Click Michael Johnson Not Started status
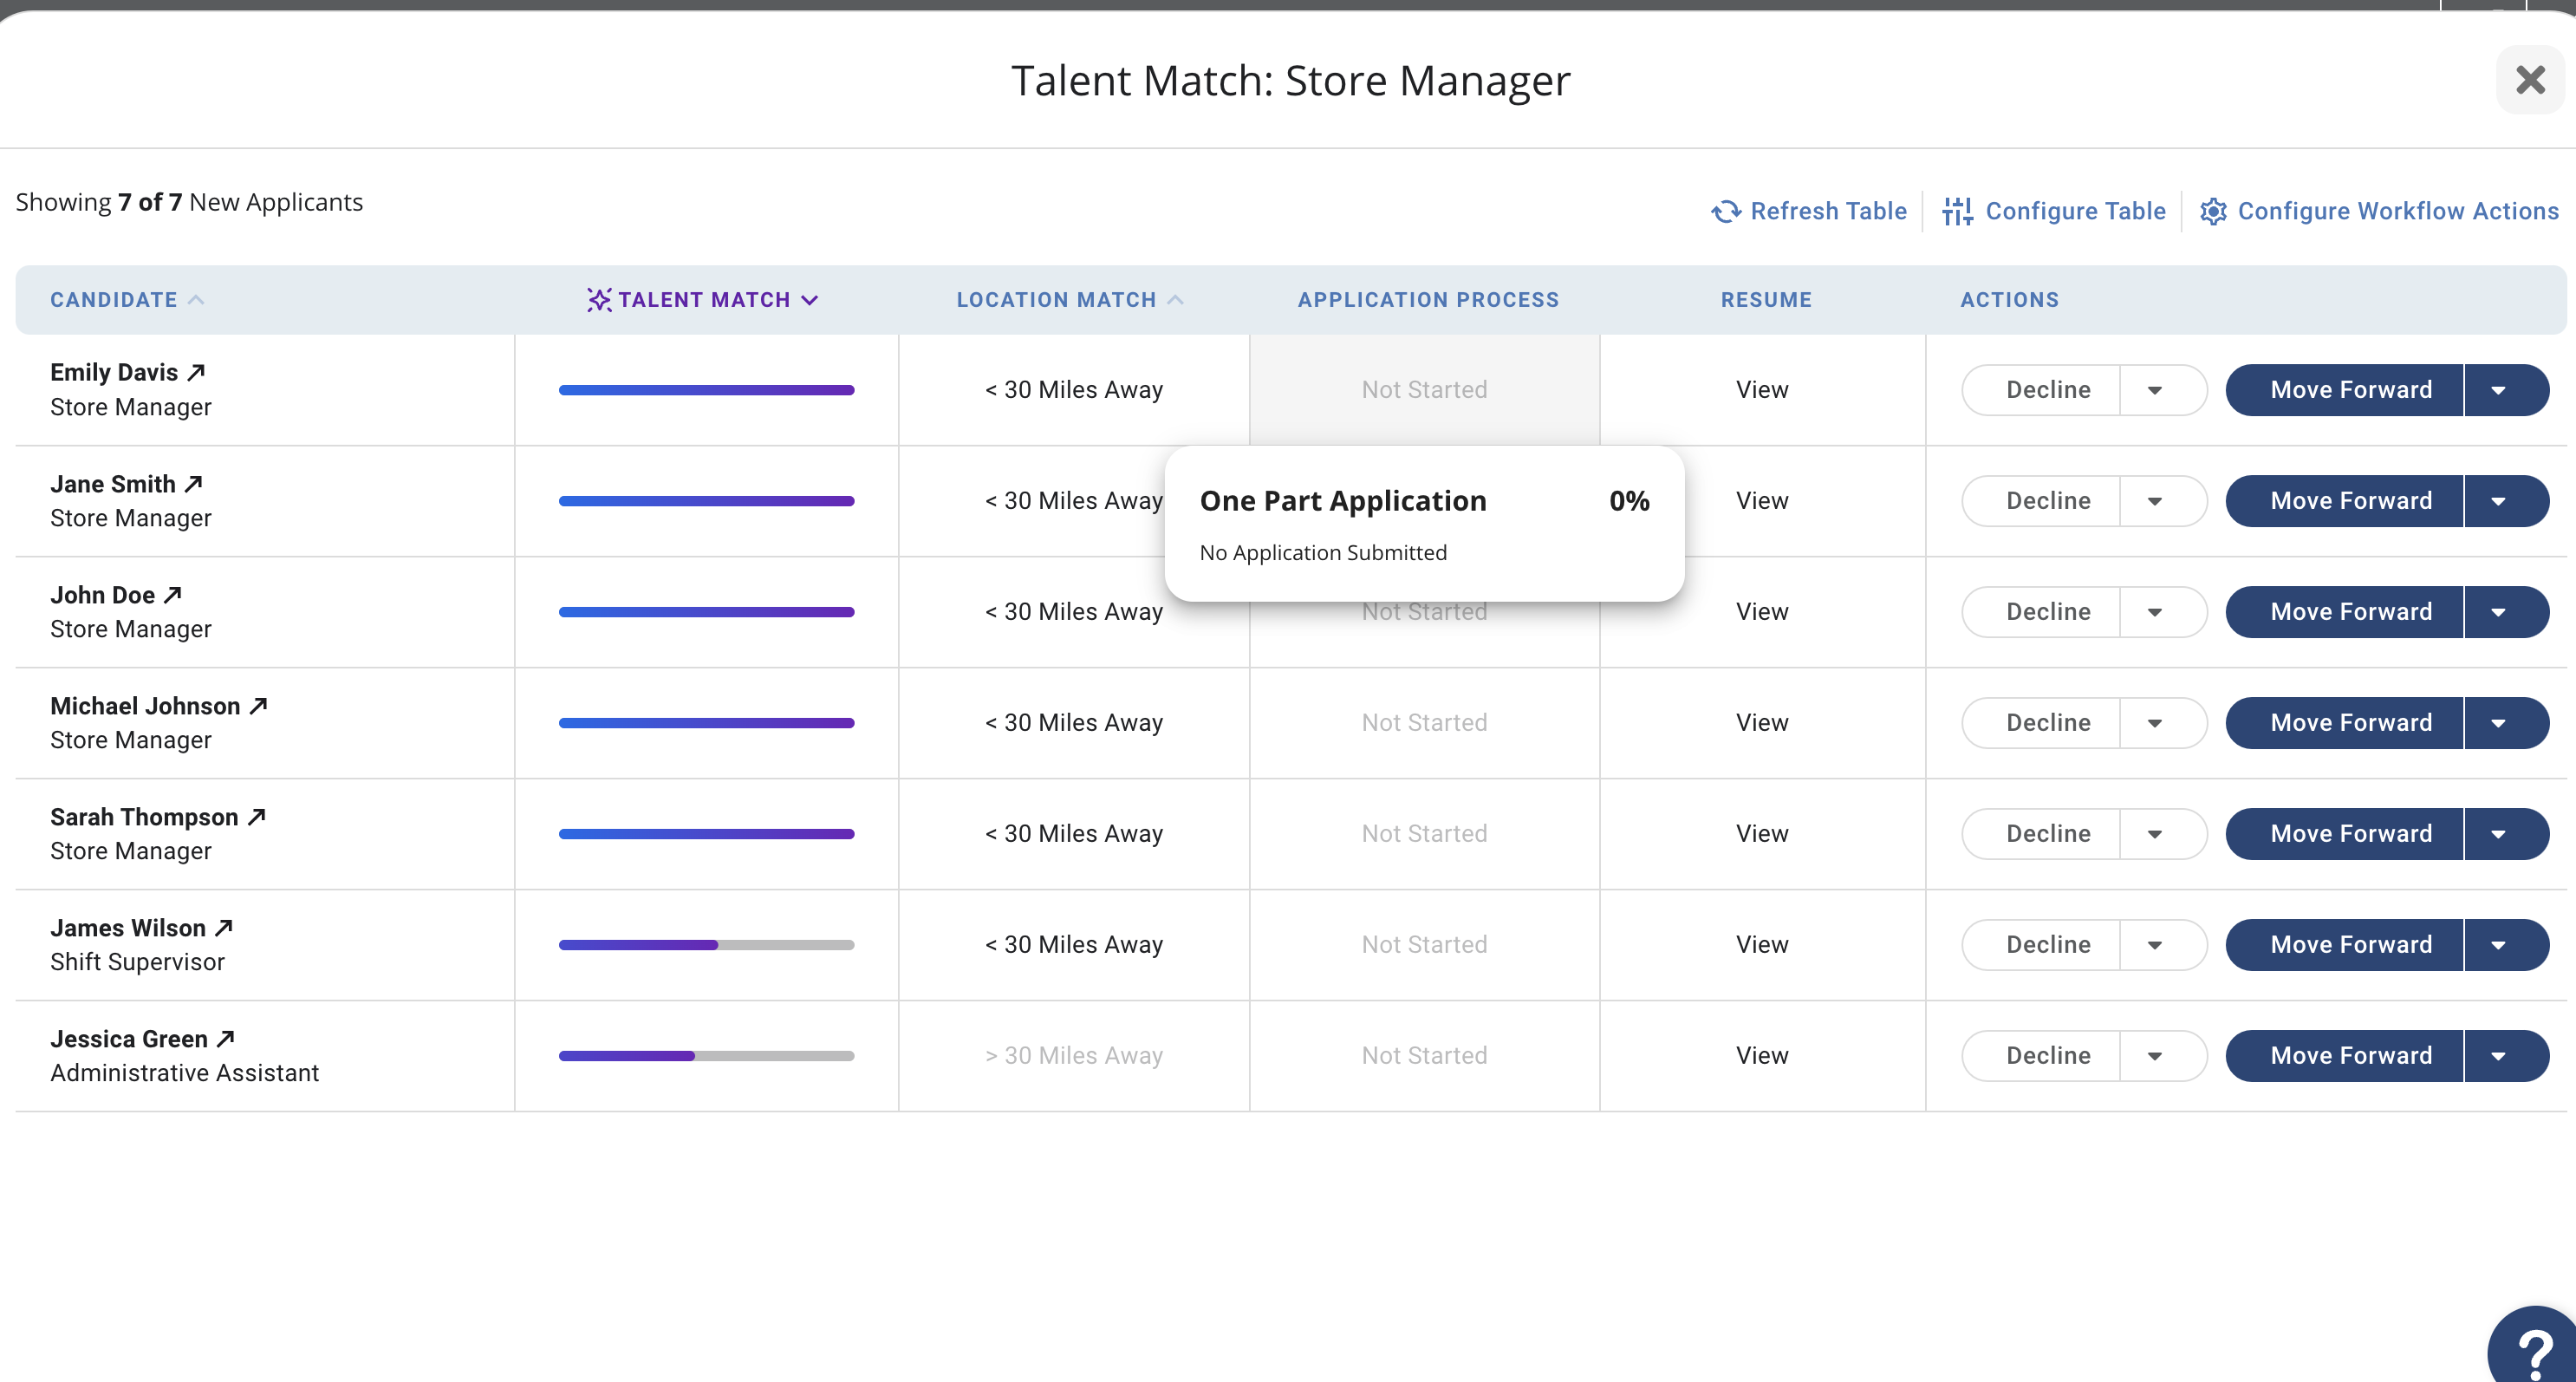The height and width of the screenshot is (1382, 2576). (1424, 723)
